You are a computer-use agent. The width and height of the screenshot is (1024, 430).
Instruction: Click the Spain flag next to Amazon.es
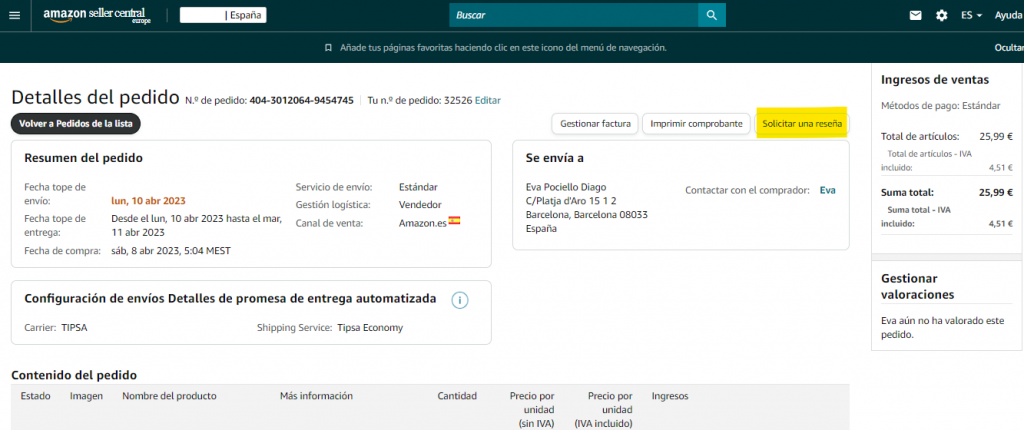[455, 221]
